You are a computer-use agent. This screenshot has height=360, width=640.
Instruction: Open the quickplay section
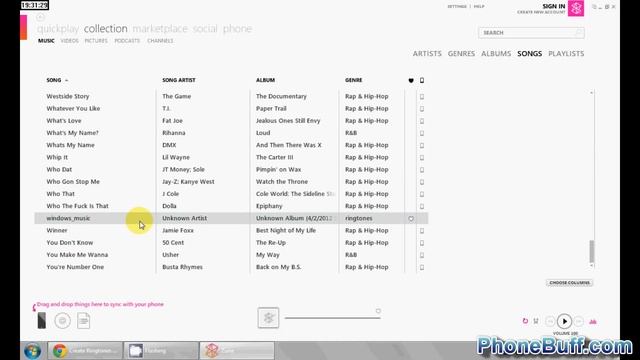(x=58, y=29)
